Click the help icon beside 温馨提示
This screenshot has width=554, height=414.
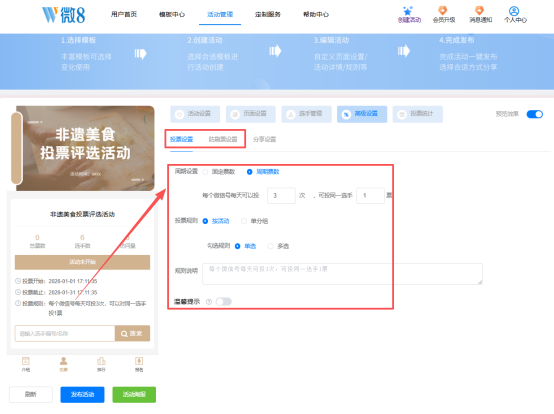pyautogui.click(x=209, y=302)
